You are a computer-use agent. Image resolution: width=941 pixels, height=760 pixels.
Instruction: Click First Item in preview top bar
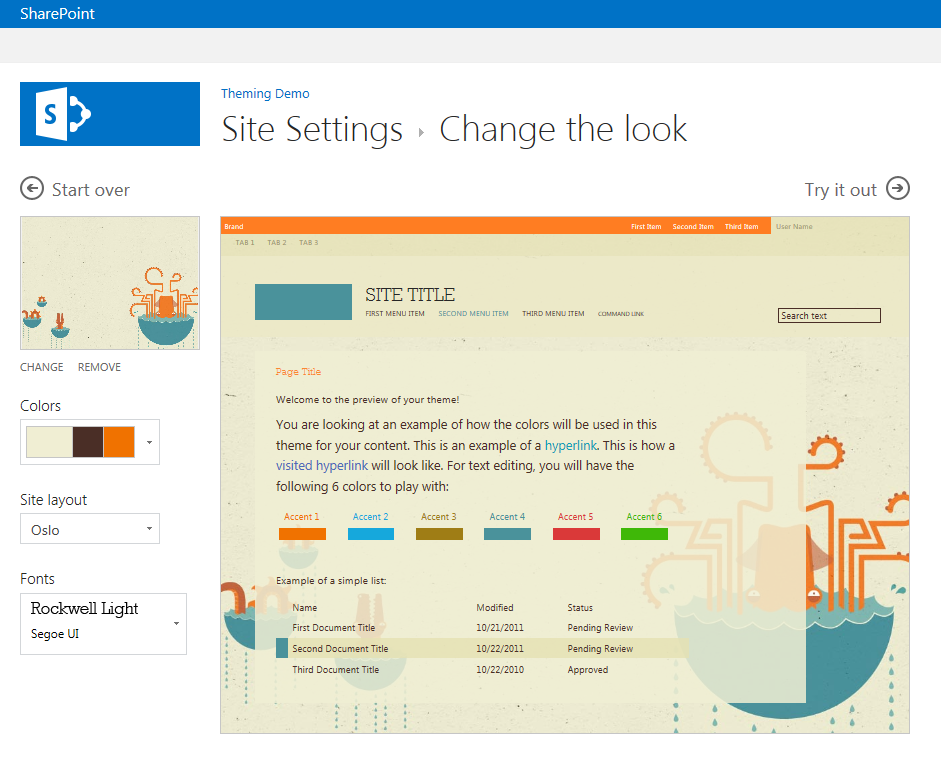[646, 226]
